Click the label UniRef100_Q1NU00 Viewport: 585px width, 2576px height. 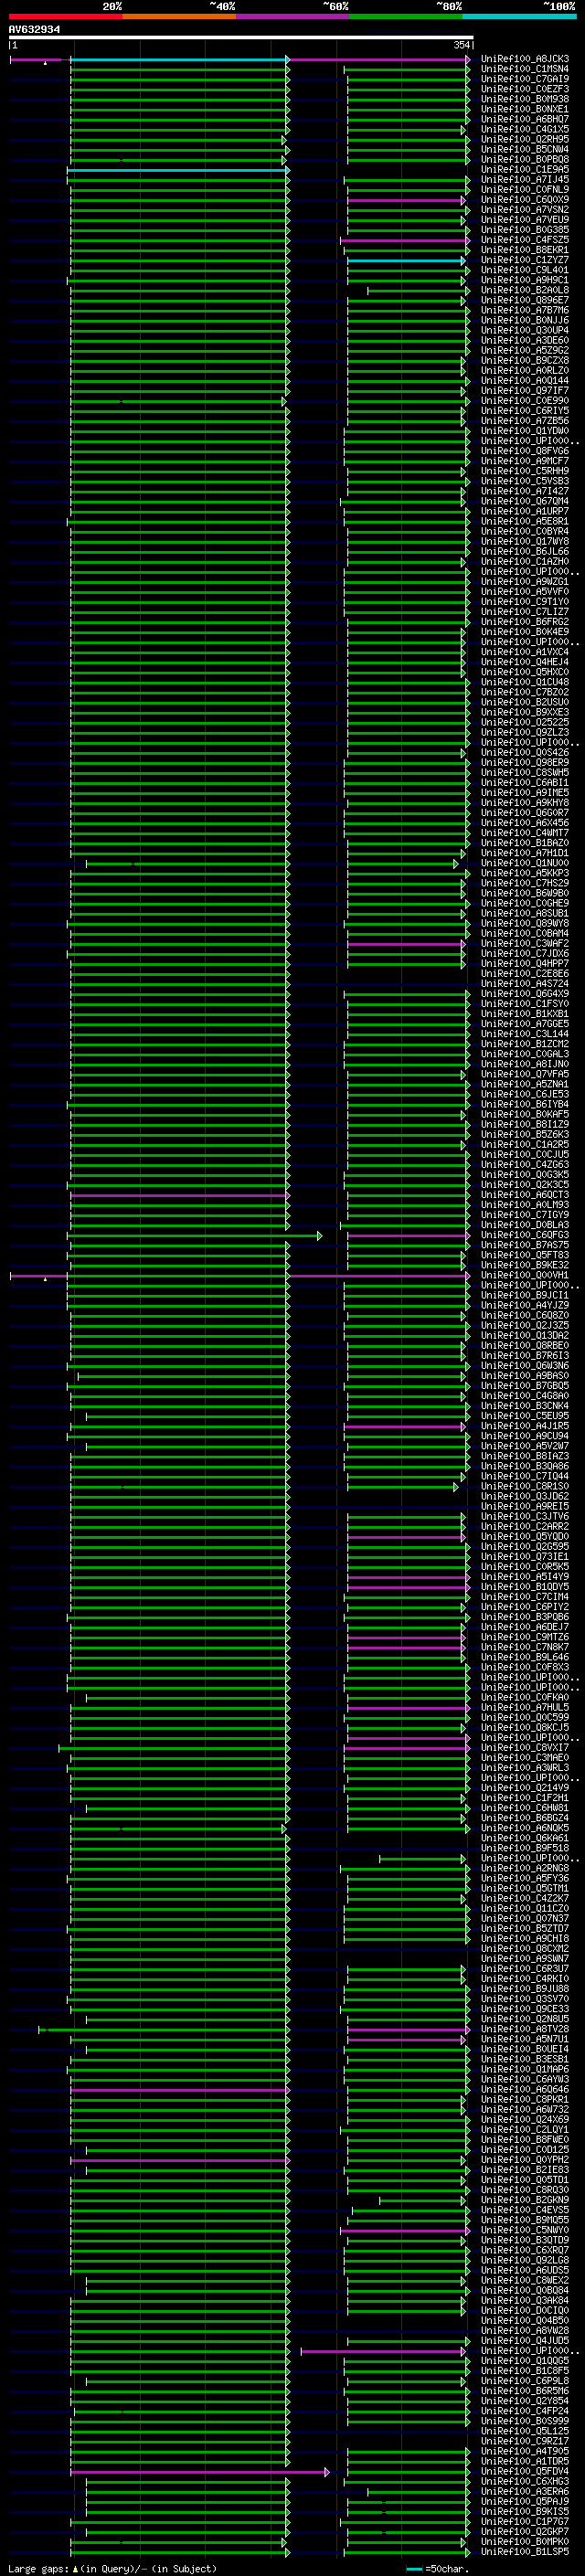click(525, 863)
